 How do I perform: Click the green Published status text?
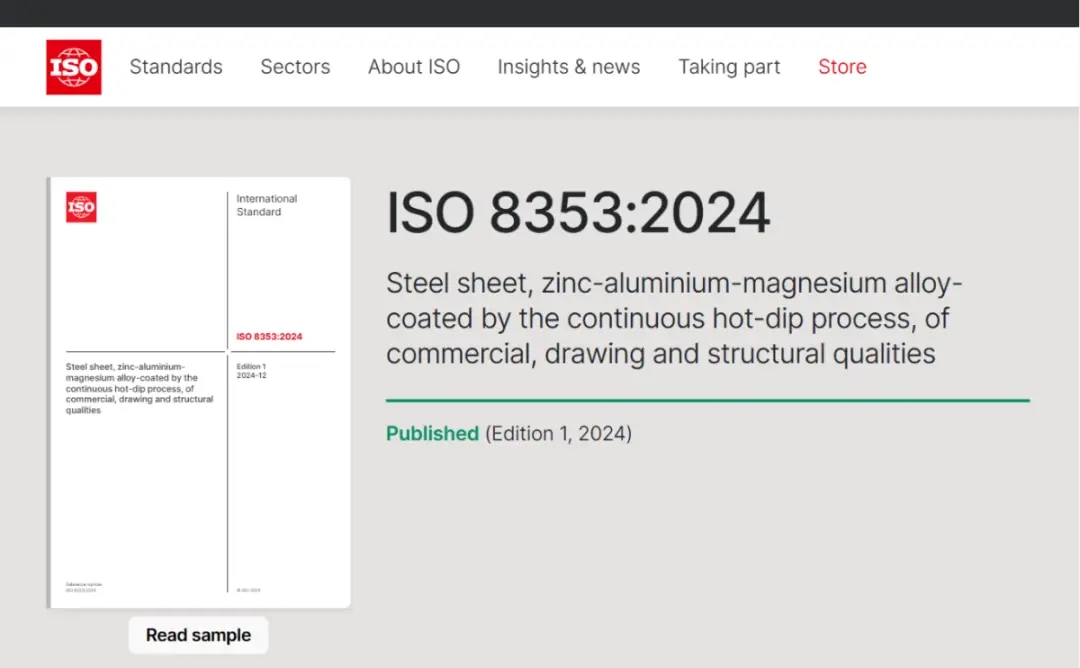pos(432,433)
